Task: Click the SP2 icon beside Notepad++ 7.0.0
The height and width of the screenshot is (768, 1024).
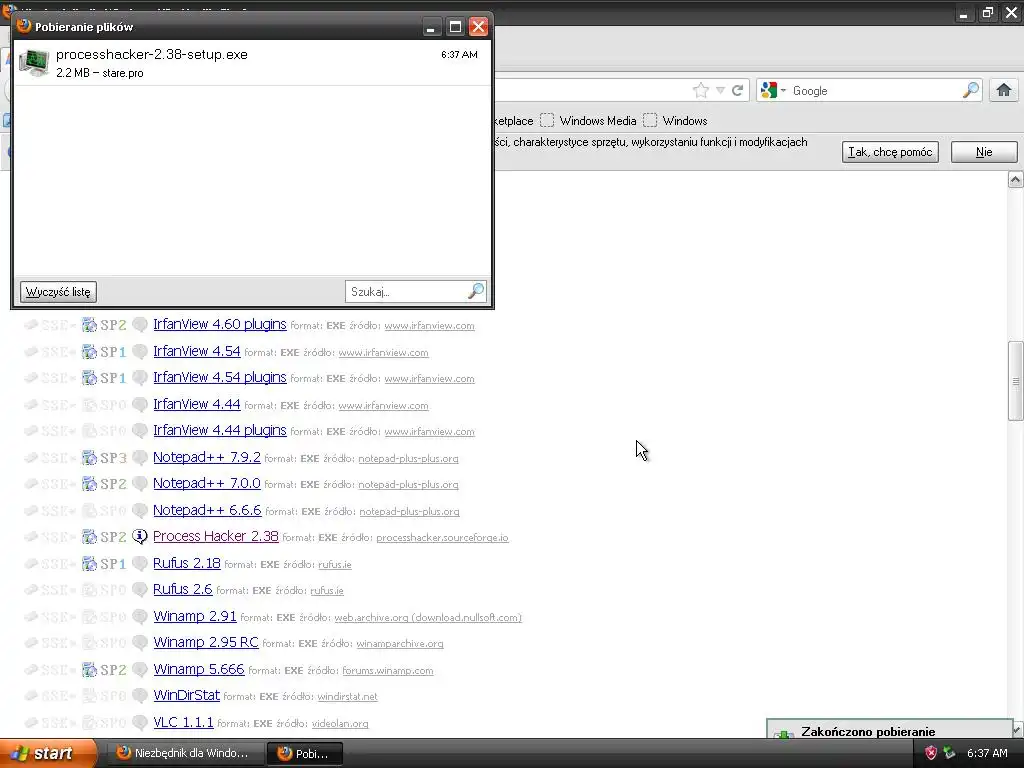Action: pos(104,484)
